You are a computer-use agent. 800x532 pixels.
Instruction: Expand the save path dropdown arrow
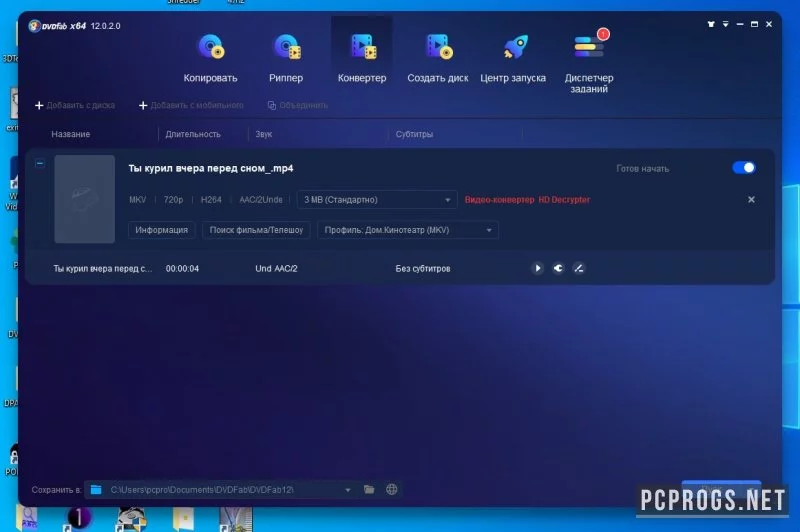coord(347,490)
